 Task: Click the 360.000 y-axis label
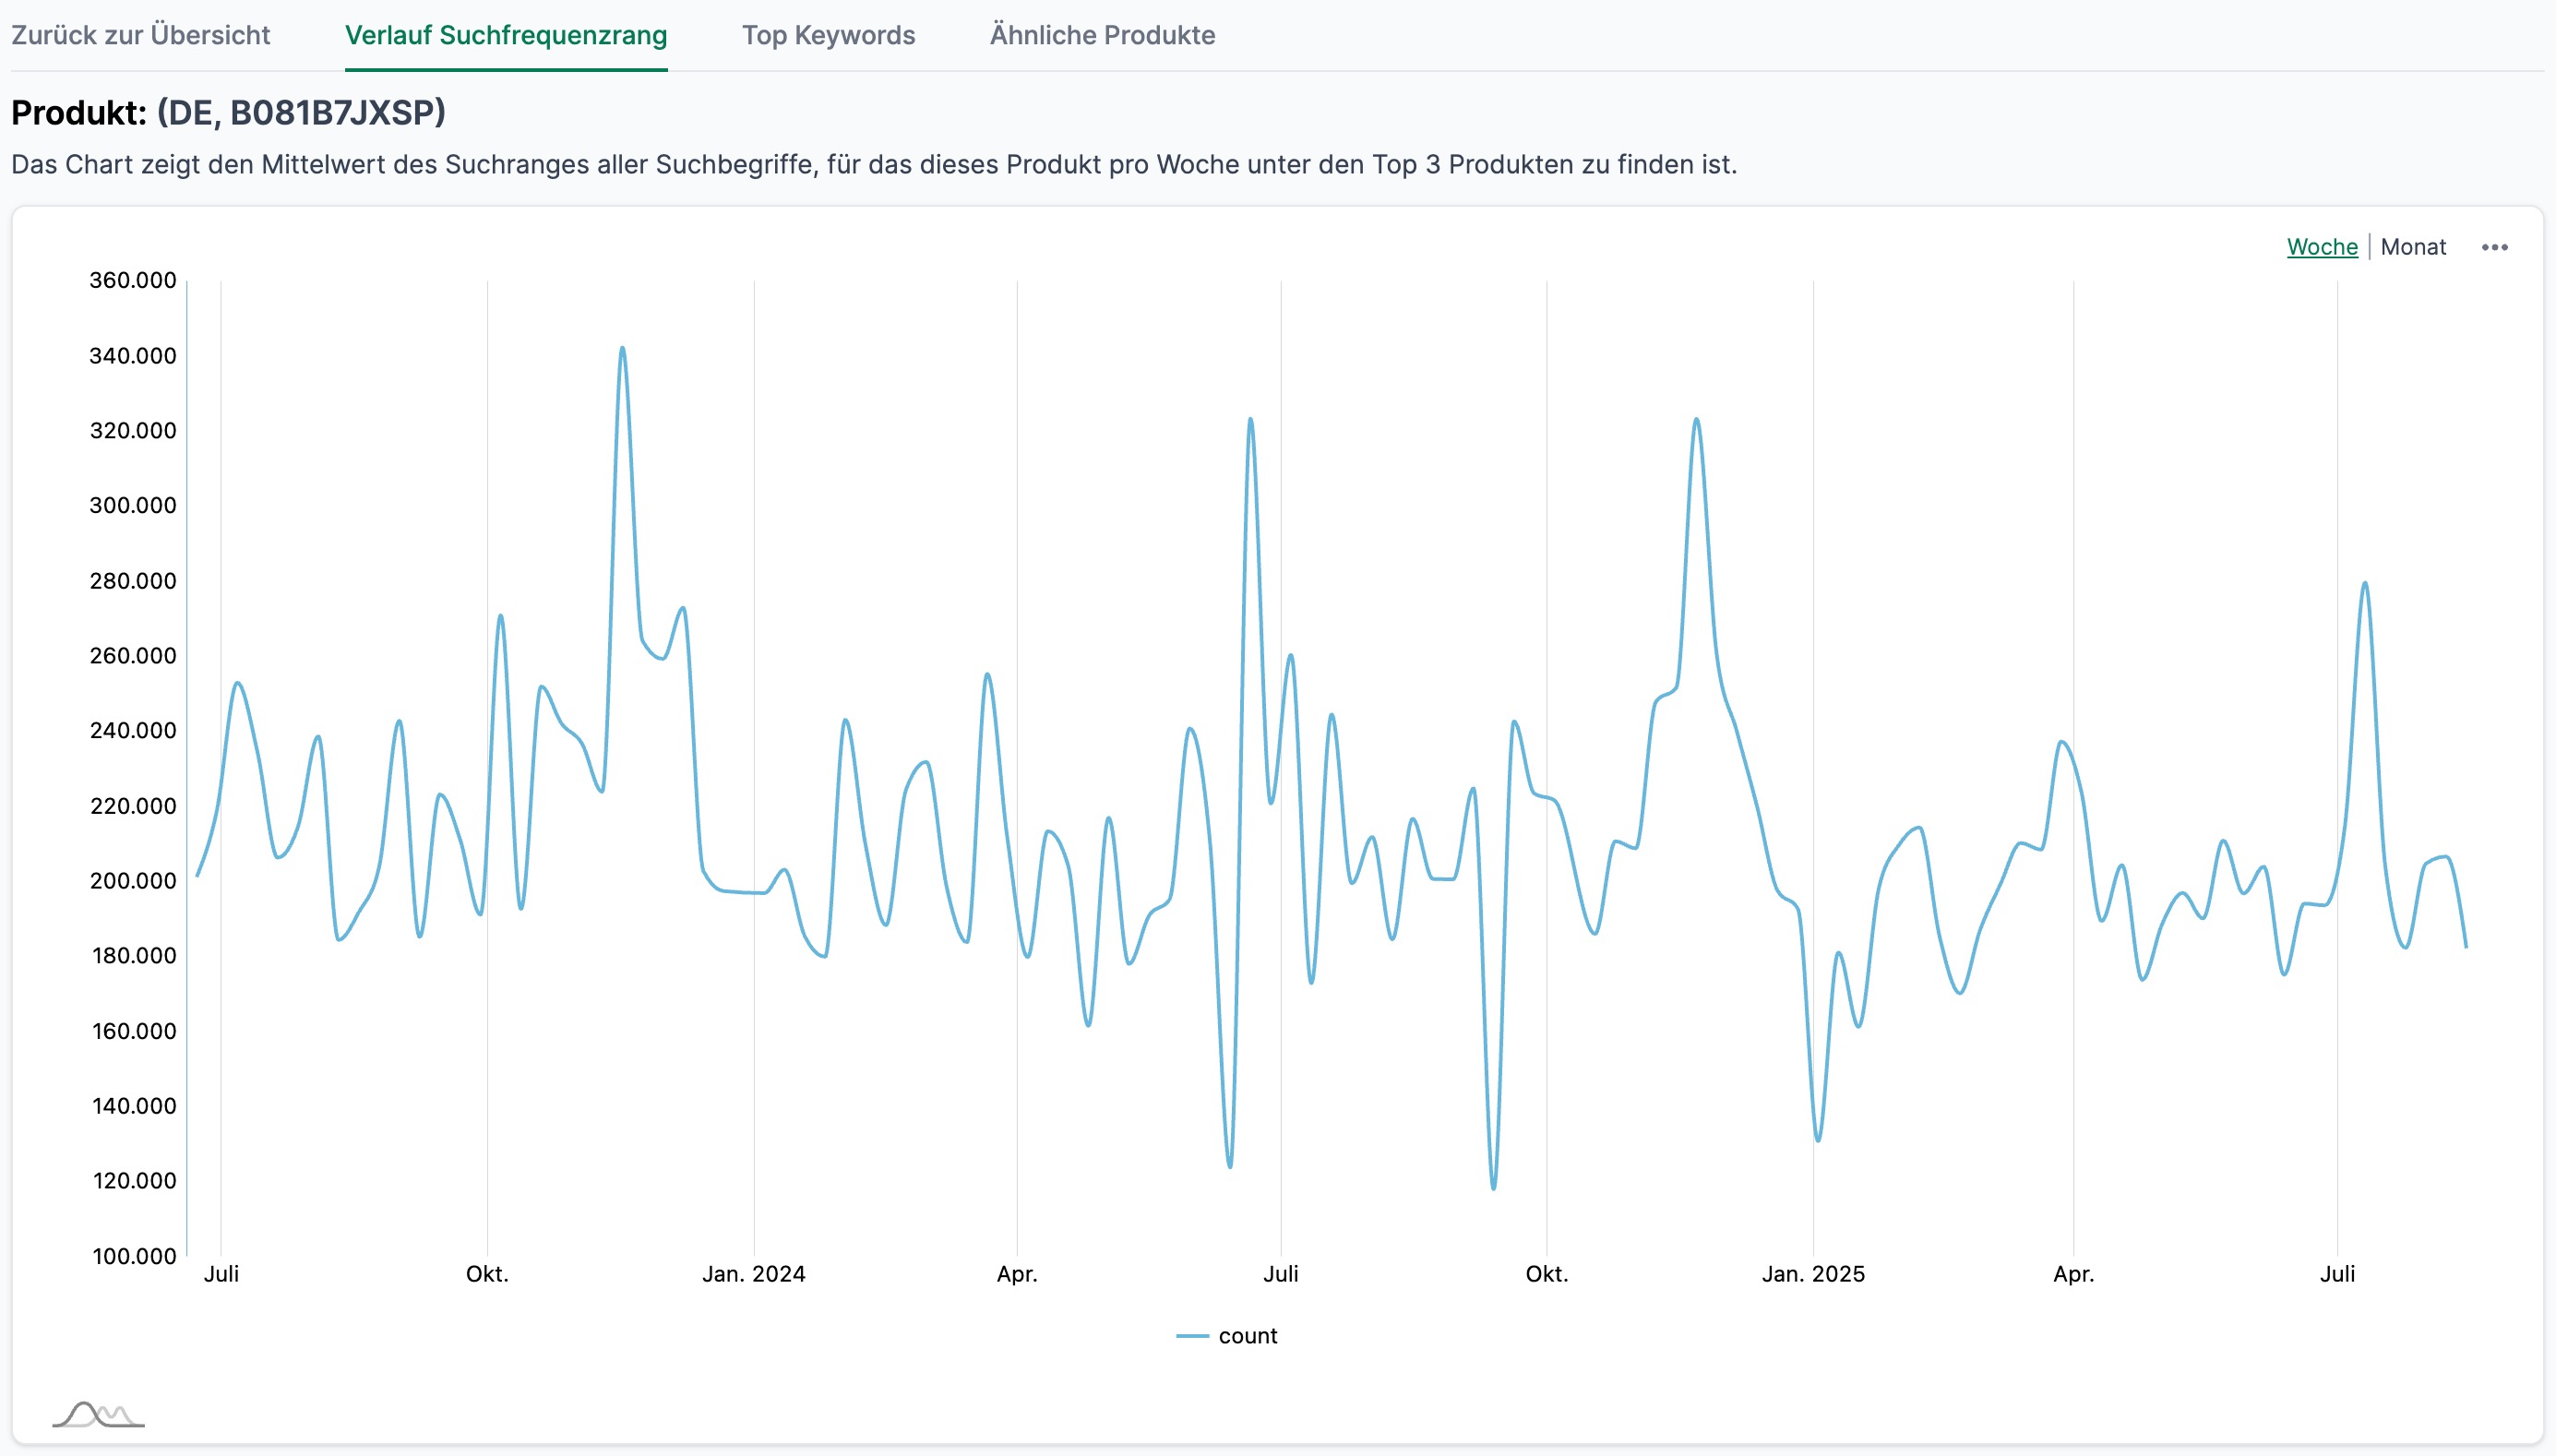132,280
